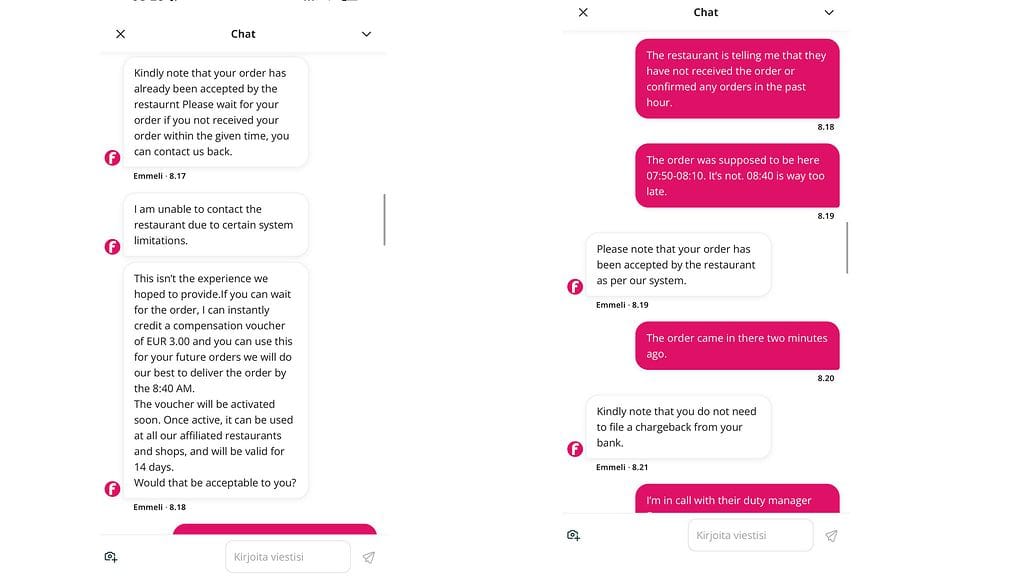Collapse the right chat using chevron
Image resolution: width=1024 pixels, height=576 pixels.
[x=829, y=12]
